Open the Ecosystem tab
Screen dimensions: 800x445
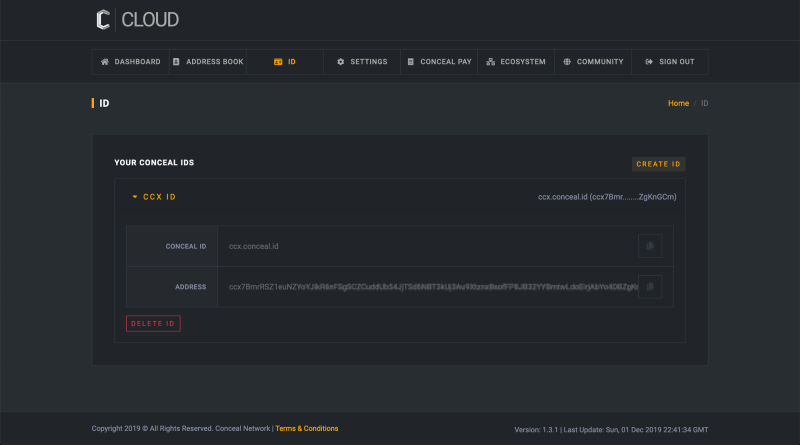516,62
